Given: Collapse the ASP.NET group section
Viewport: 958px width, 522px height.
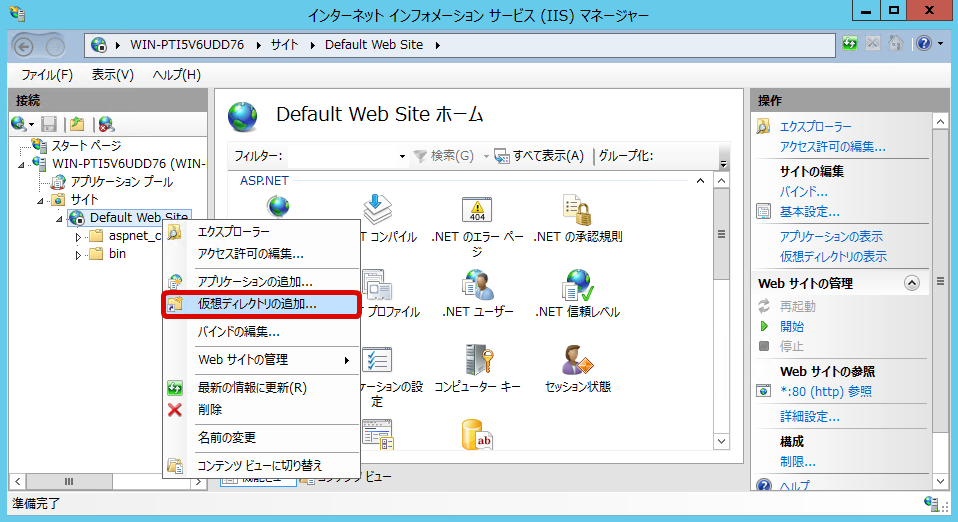Looking at the screenshot, I should click(x=700, y=181).
